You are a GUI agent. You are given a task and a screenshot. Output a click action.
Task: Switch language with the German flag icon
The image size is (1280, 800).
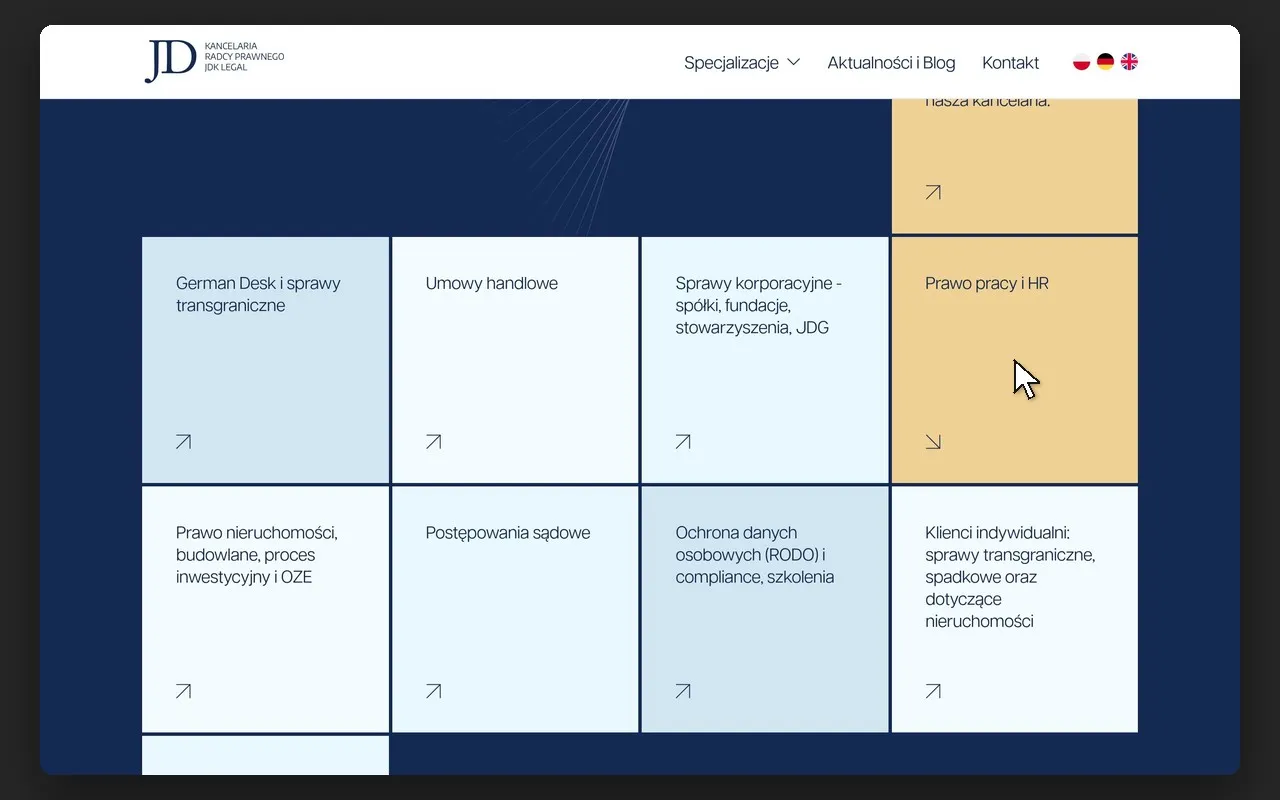click(x=1105, y=62)
